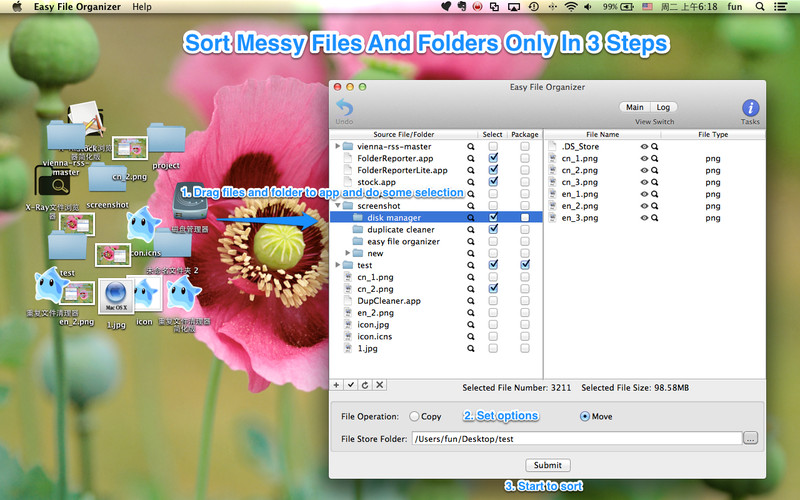Open the Tasks info icon
The height and width of the screenshot is (500, 800).
tap(750, 108)
